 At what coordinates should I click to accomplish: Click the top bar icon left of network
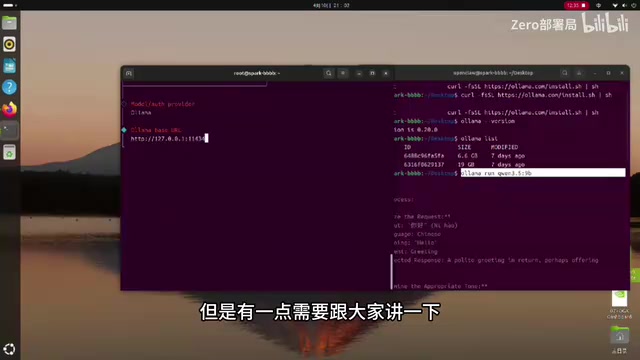click(x=598, y=5)
